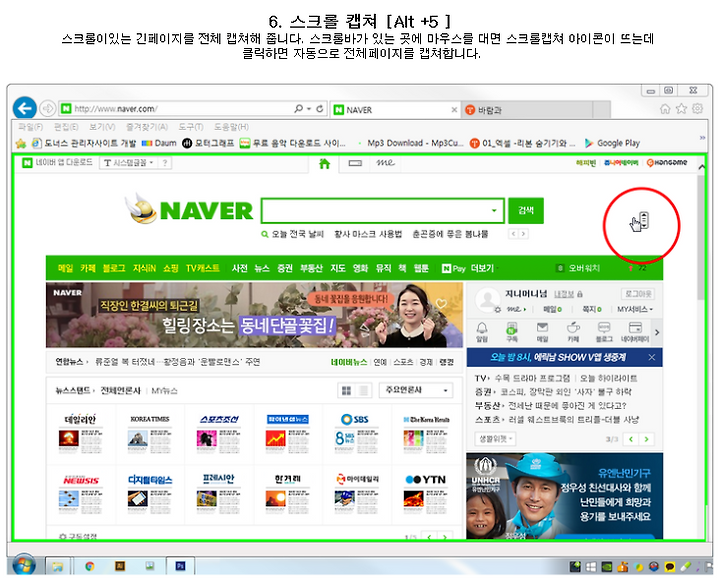Click the address bar search magnifier icon

[298, 109]
